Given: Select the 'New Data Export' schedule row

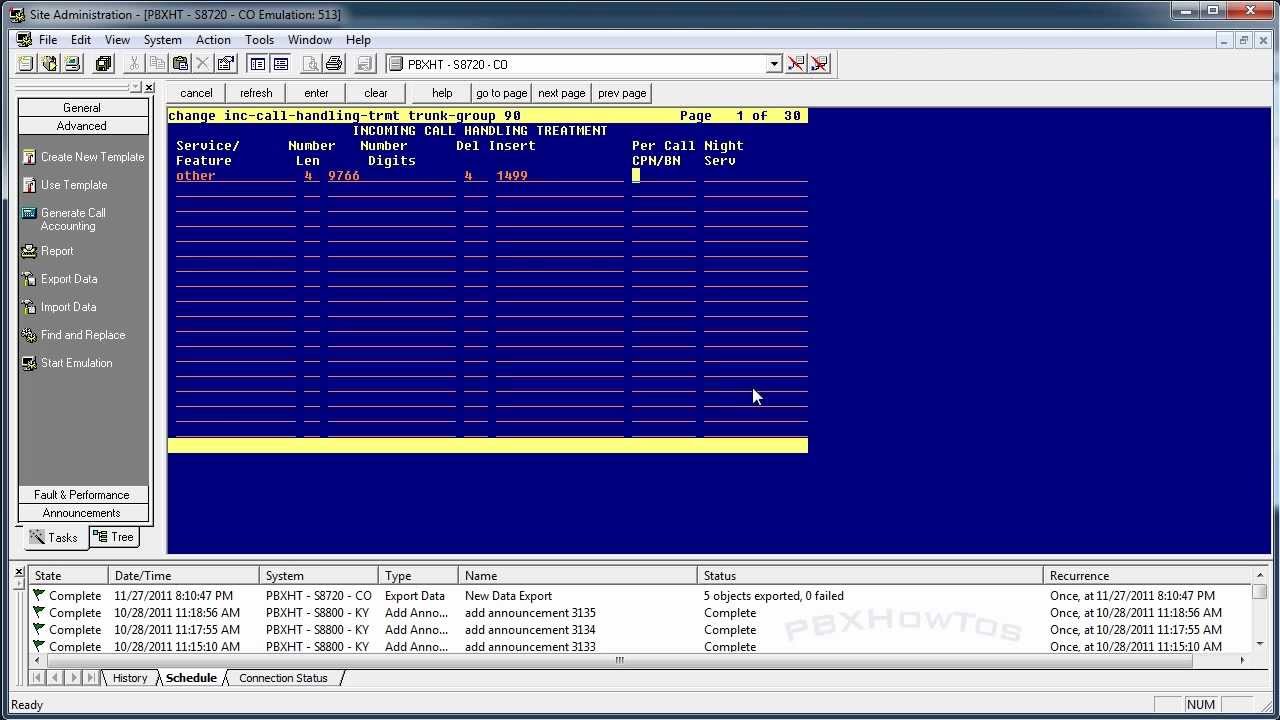Looking at the screenshot, I should pyautogui.click(x=640, y=596).
